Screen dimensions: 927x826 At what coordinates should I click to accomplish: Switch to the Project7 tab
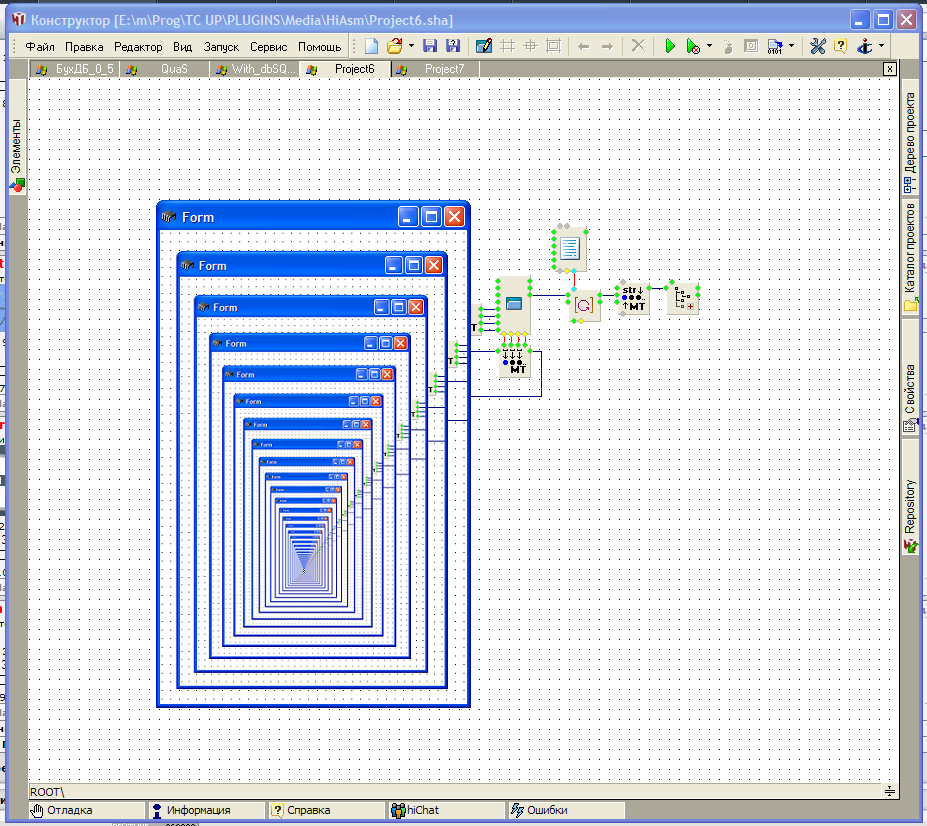point(444,69)
